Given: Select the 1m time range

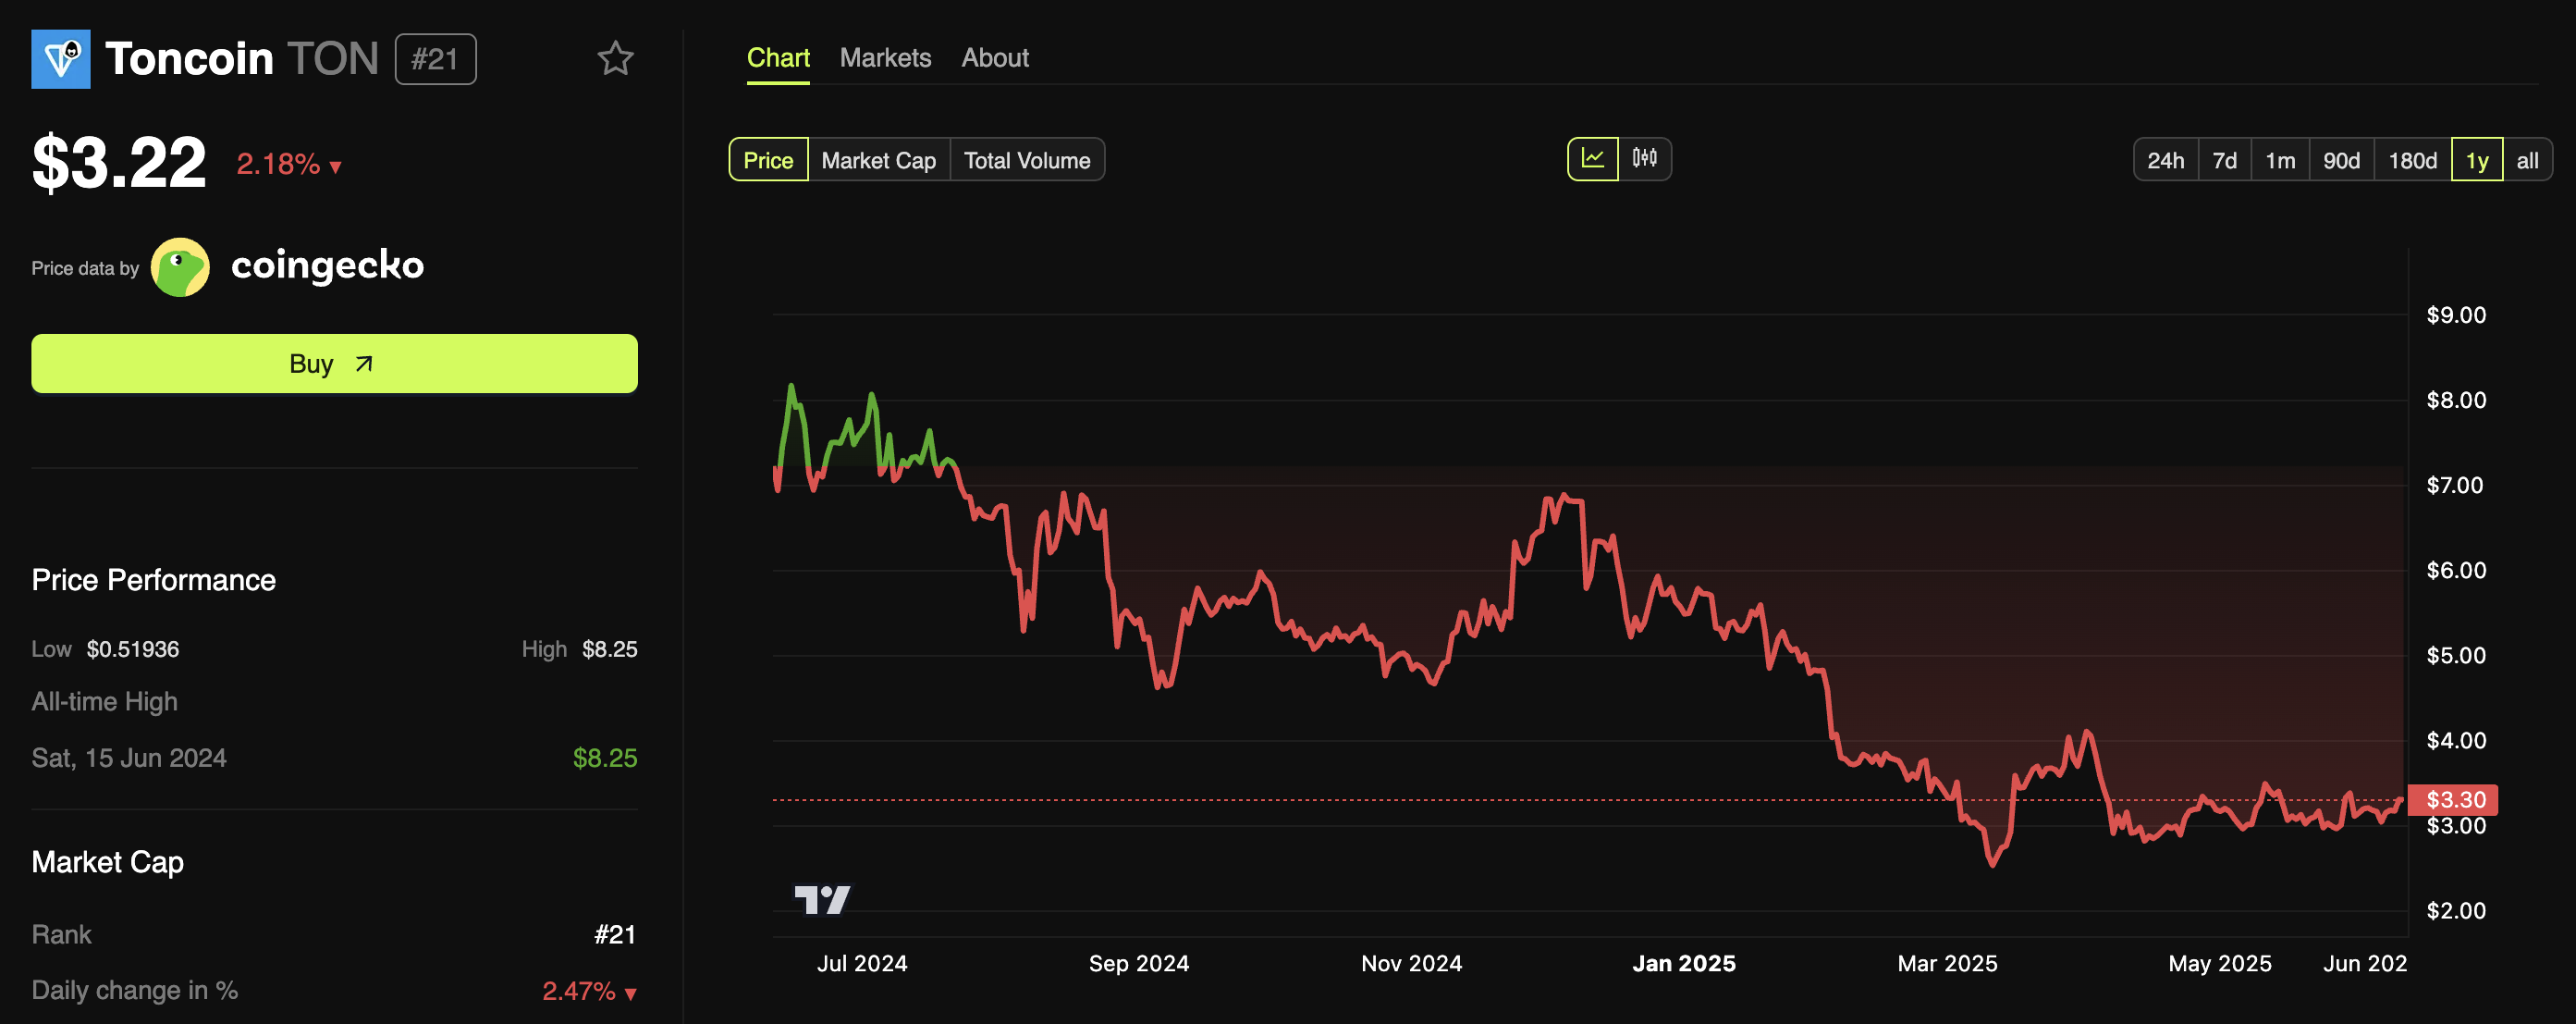Looking at the screenshot, I should pyautogui.click(x=2279, y=160).
